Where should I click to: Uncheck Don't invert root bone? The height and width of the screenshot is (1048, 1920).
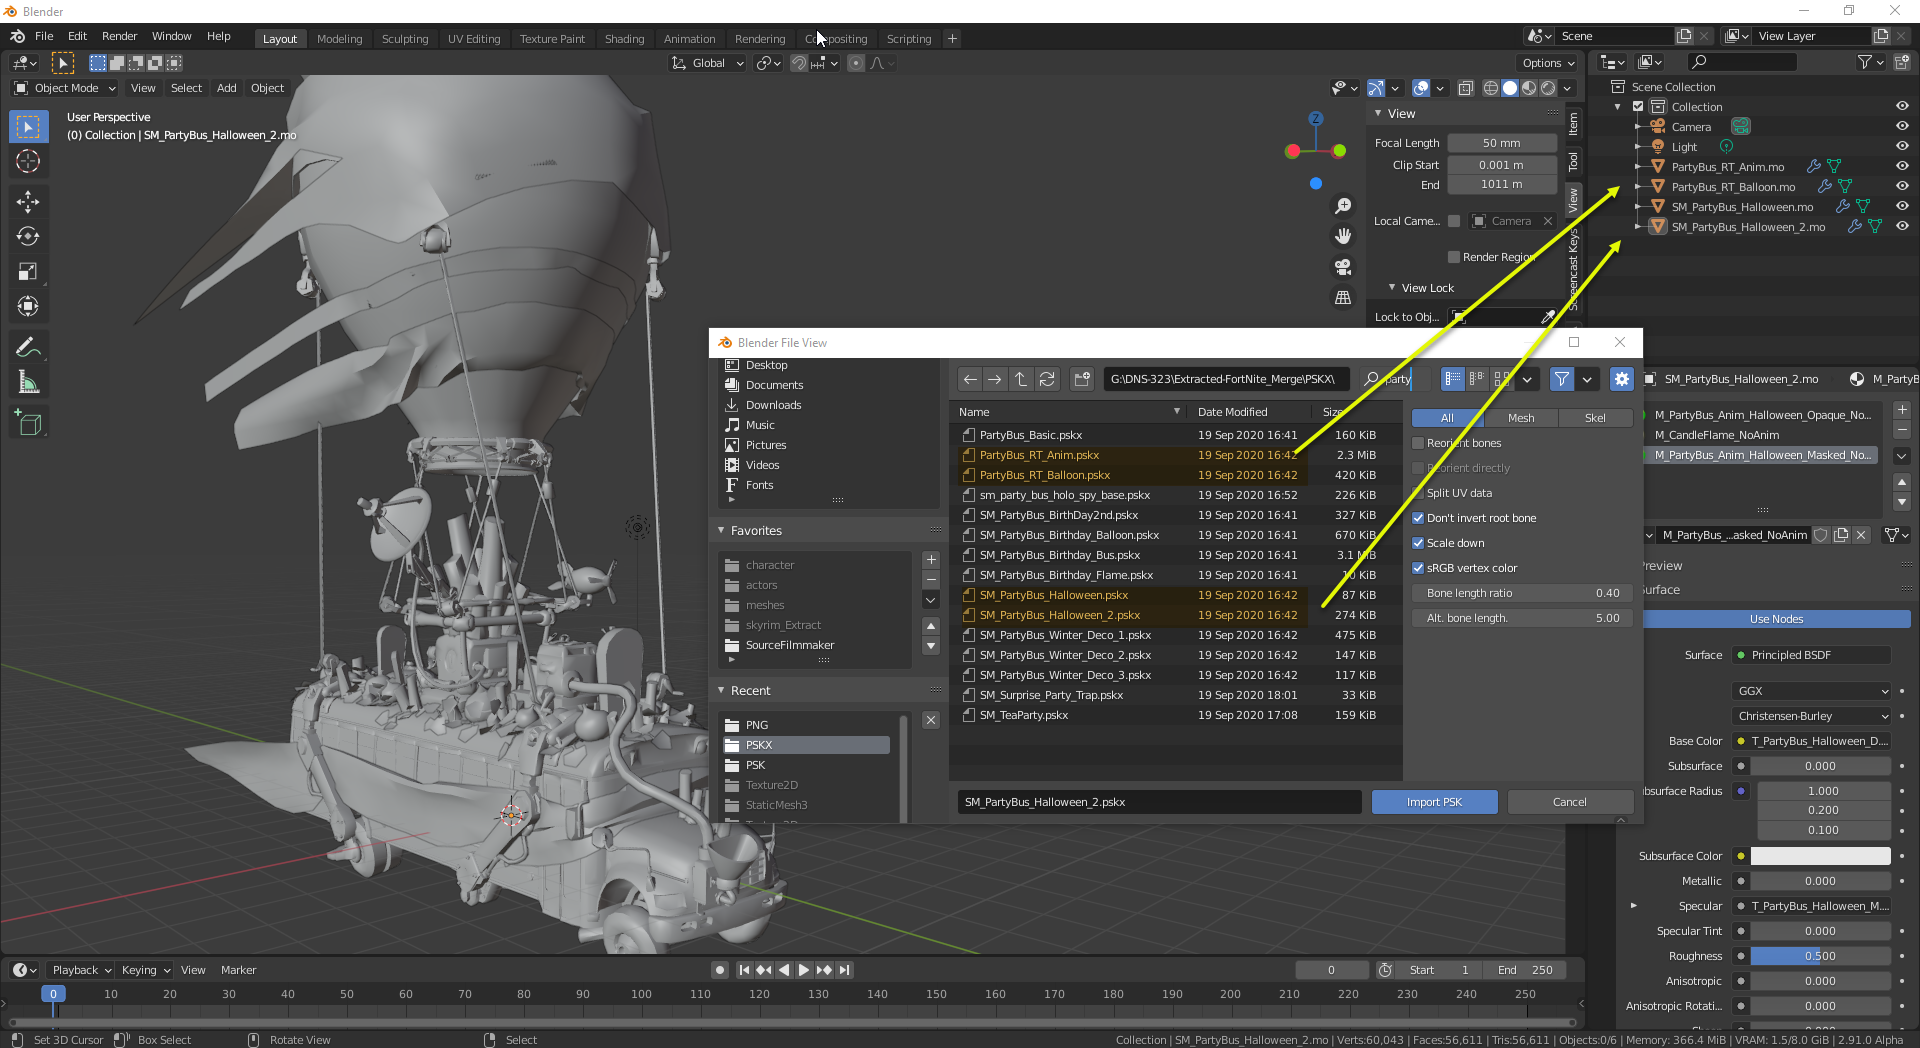(1418, 518)
